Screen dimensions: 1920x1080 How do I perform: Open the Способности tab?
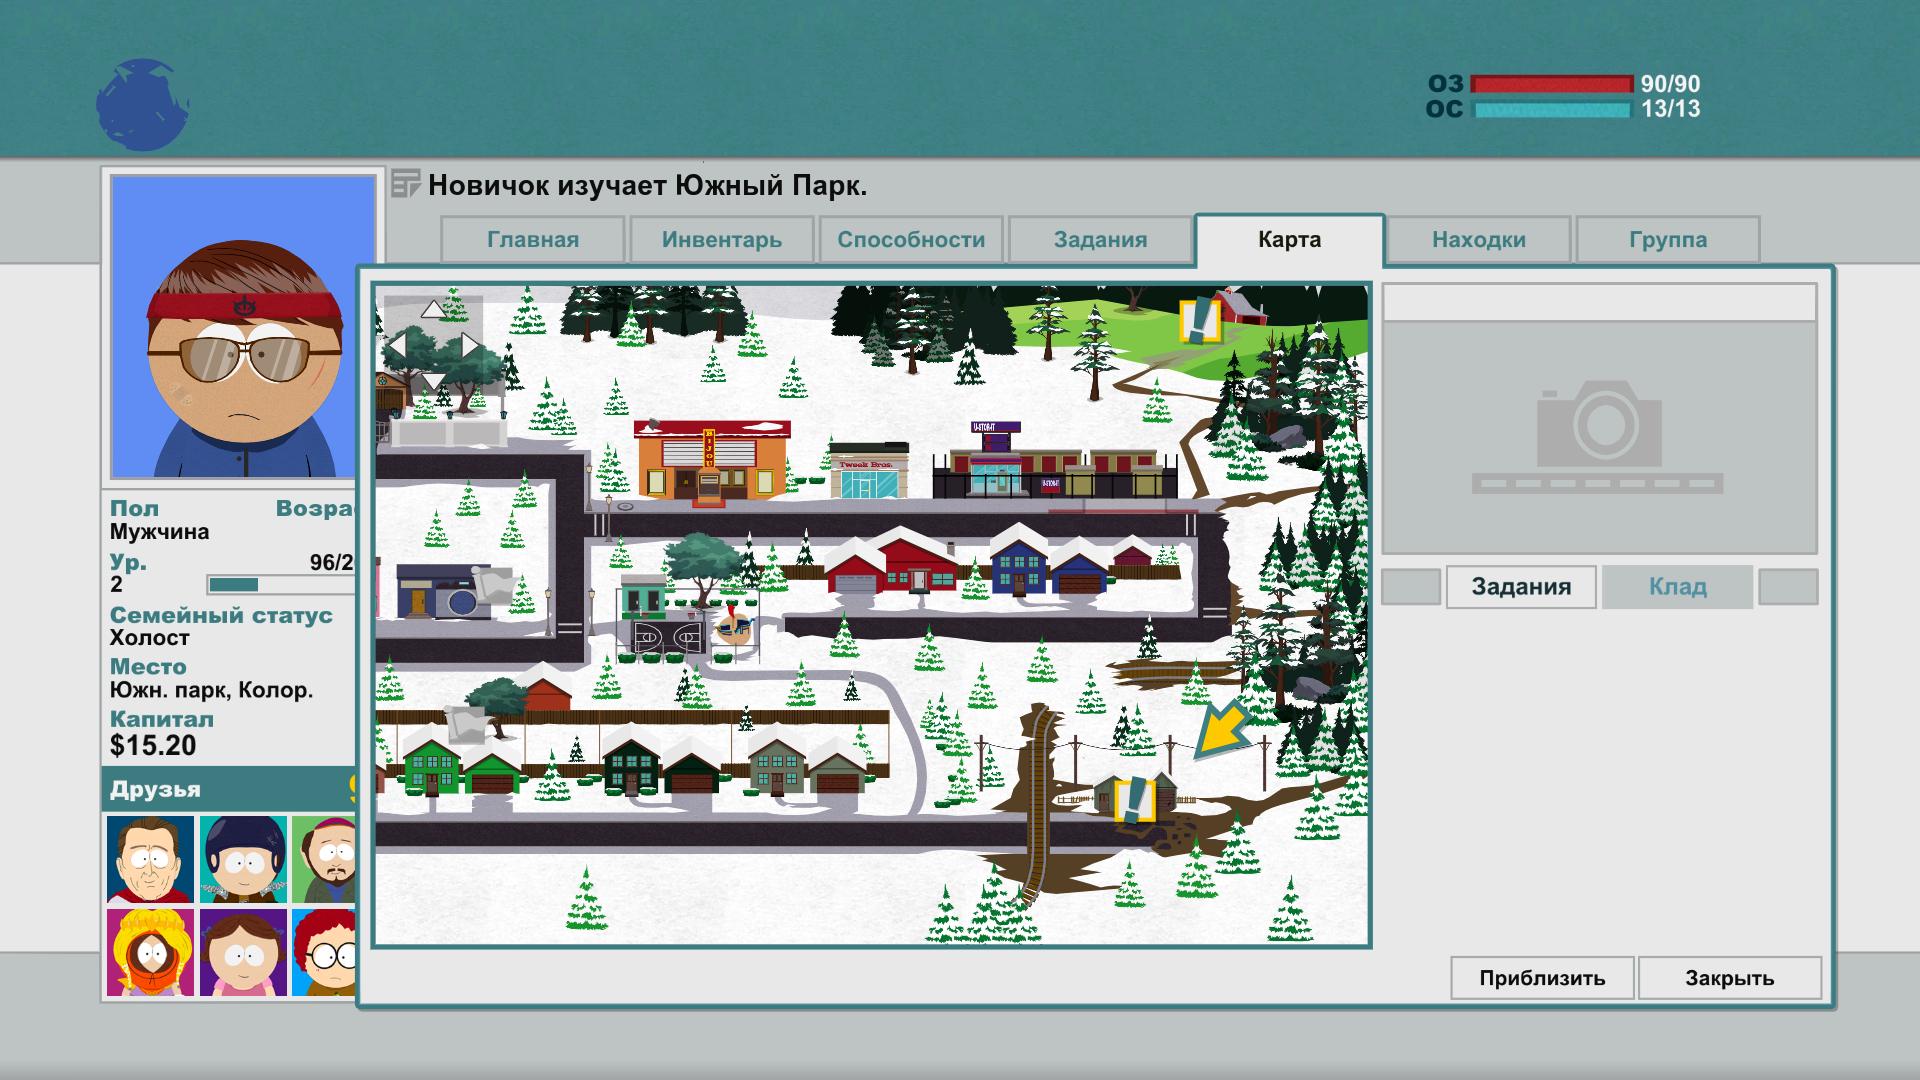click(x=911, y=240)
